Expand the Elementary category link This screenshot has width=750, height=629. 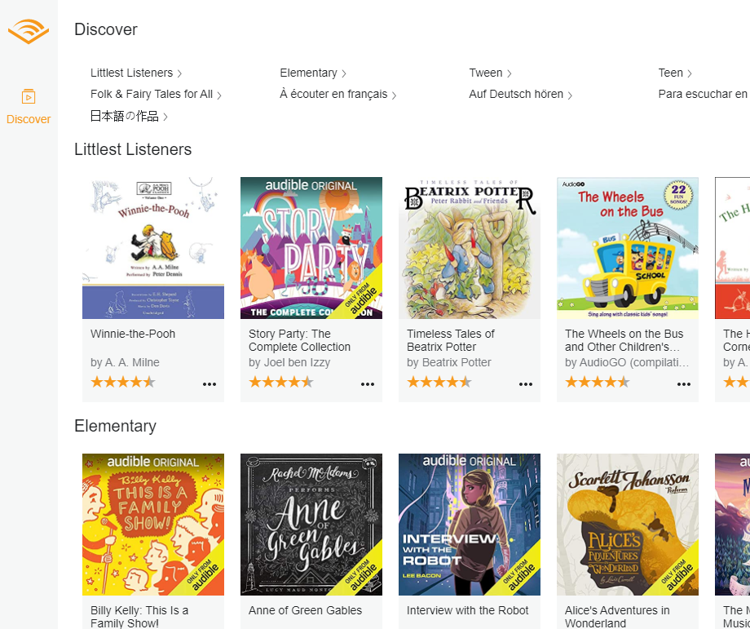313,73
